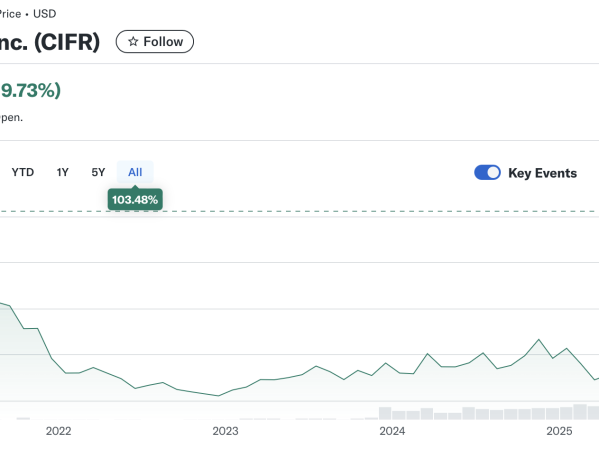Click the 103.48% performance tooltip badge
This screenshot has height=450, width=599.
[135, 199]
